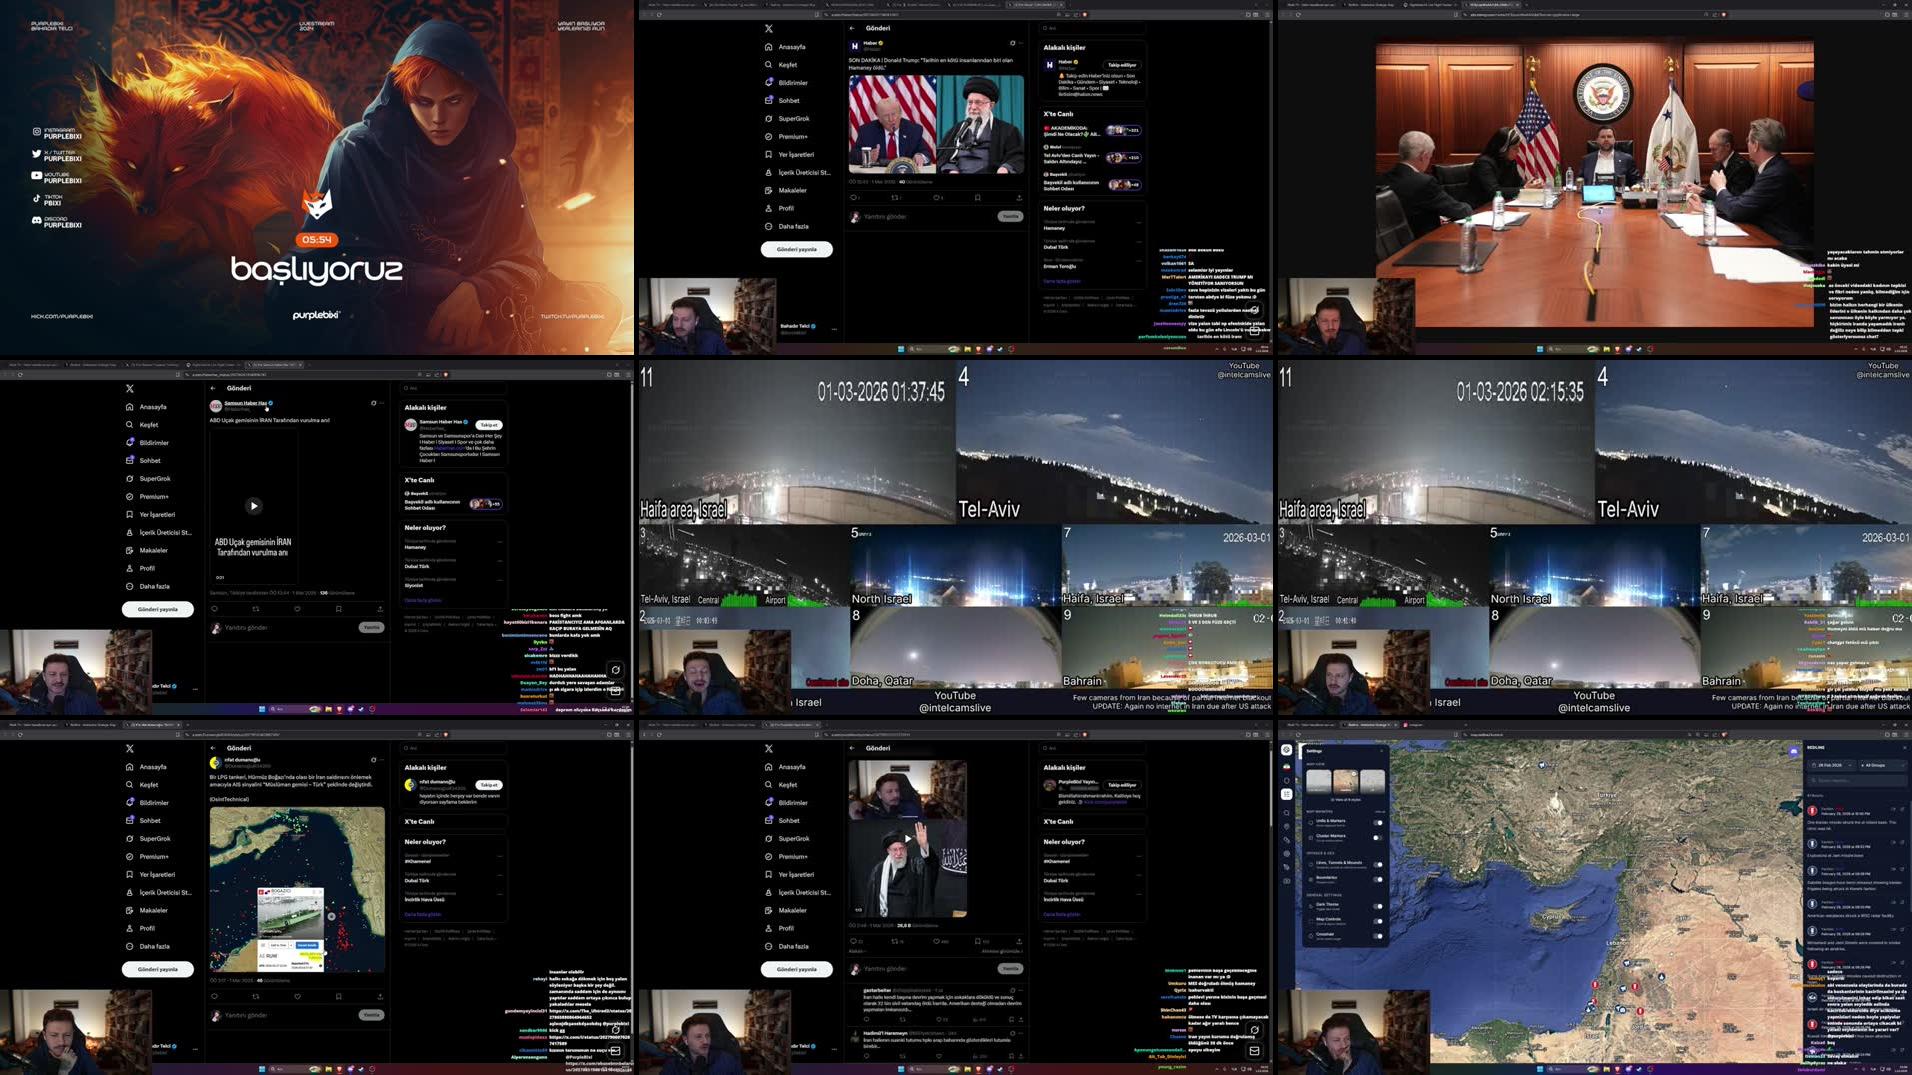The width and height of the screenshot is (1912, 1075).
Task: Enable Dark Theme in the map Settings panel
Action: point(1378,906)
